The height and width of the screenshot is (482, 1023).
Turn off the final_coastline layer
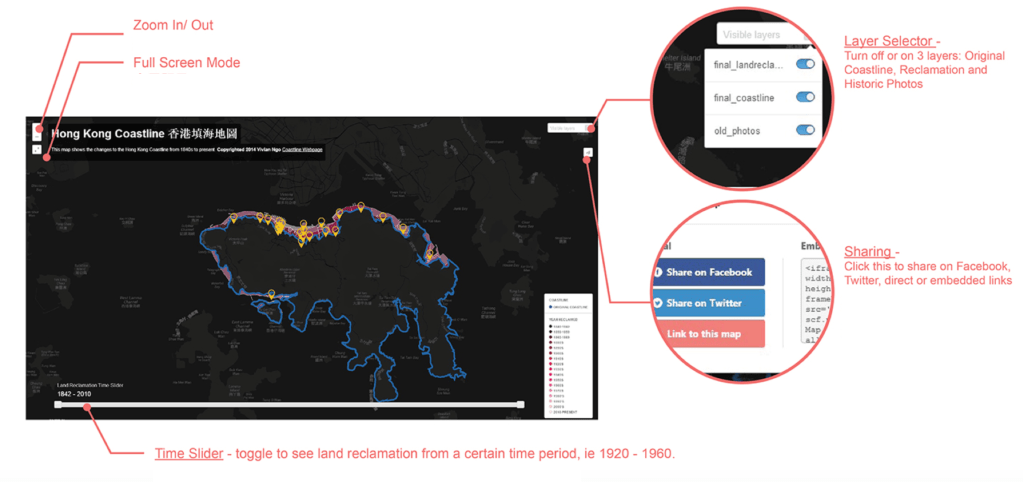pyautogui.click(x=805, y=98)
